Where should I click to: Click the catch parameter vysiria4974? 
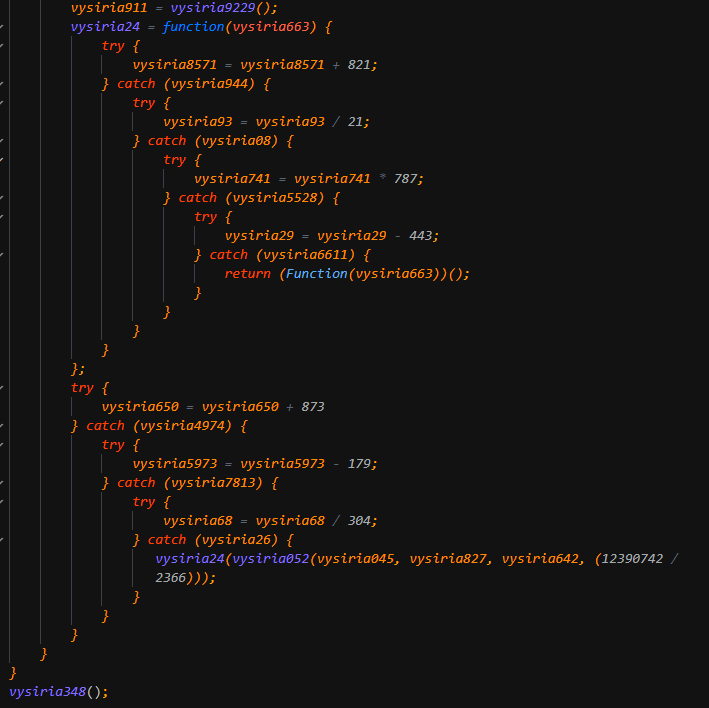point(182,426)
